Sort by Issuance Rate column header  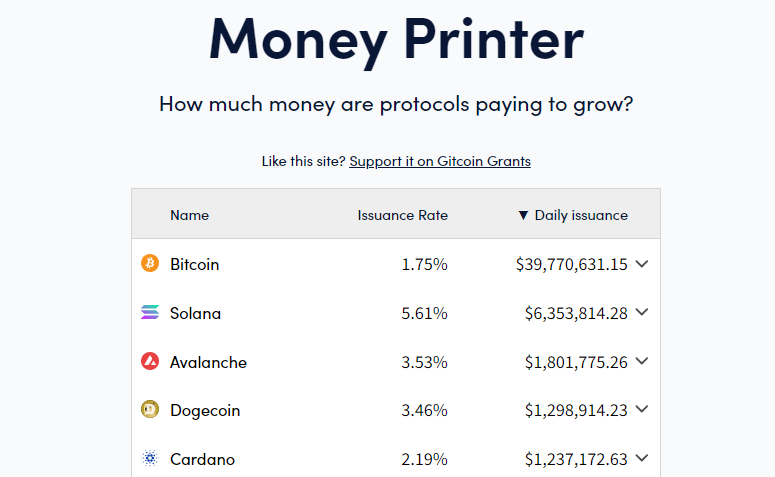click(x=402, y=215)
